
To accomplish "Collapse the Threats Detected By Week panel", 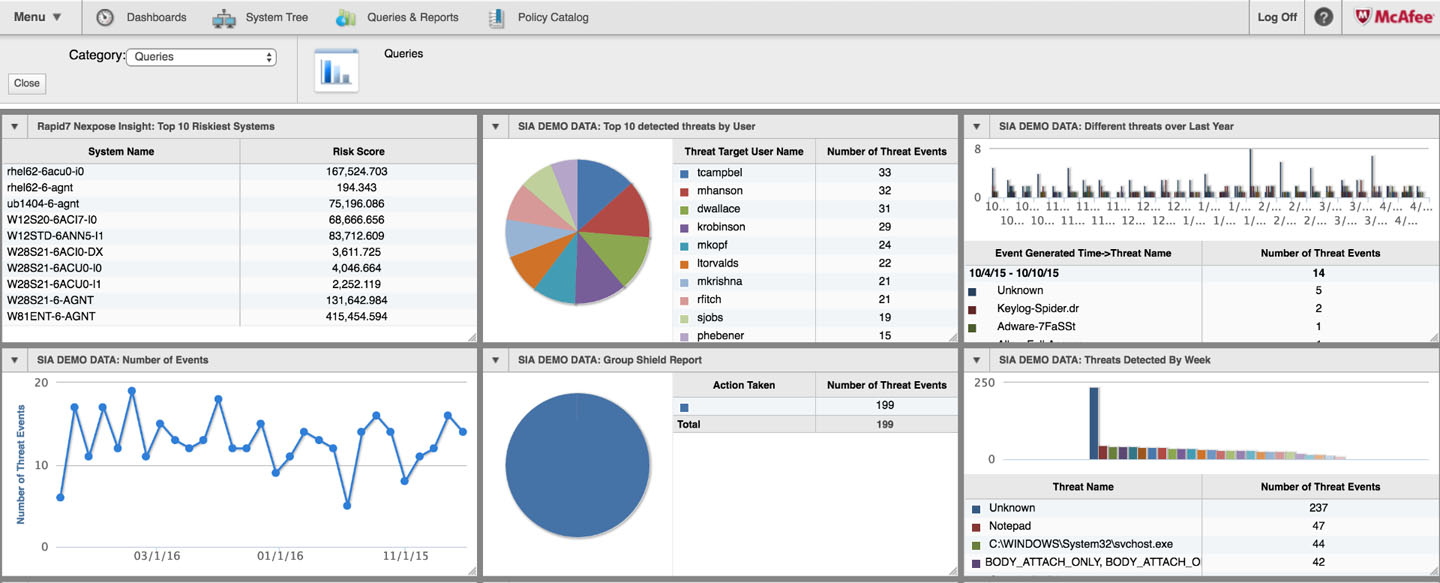I will click(977, 360).
